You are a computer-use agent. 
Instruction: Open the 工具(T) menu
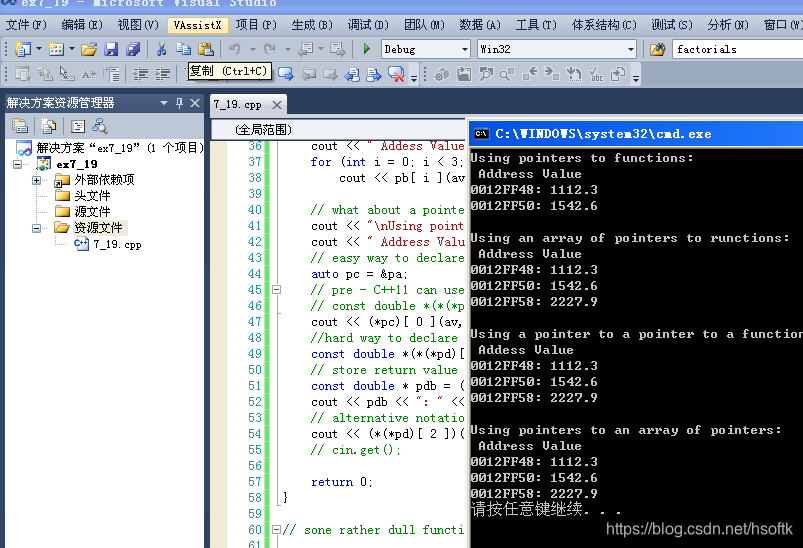536,25
